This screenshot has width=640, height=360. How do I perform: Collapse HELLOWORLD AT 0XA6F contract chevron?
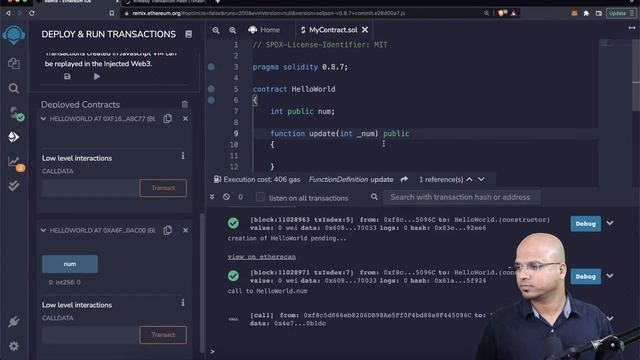43,231
